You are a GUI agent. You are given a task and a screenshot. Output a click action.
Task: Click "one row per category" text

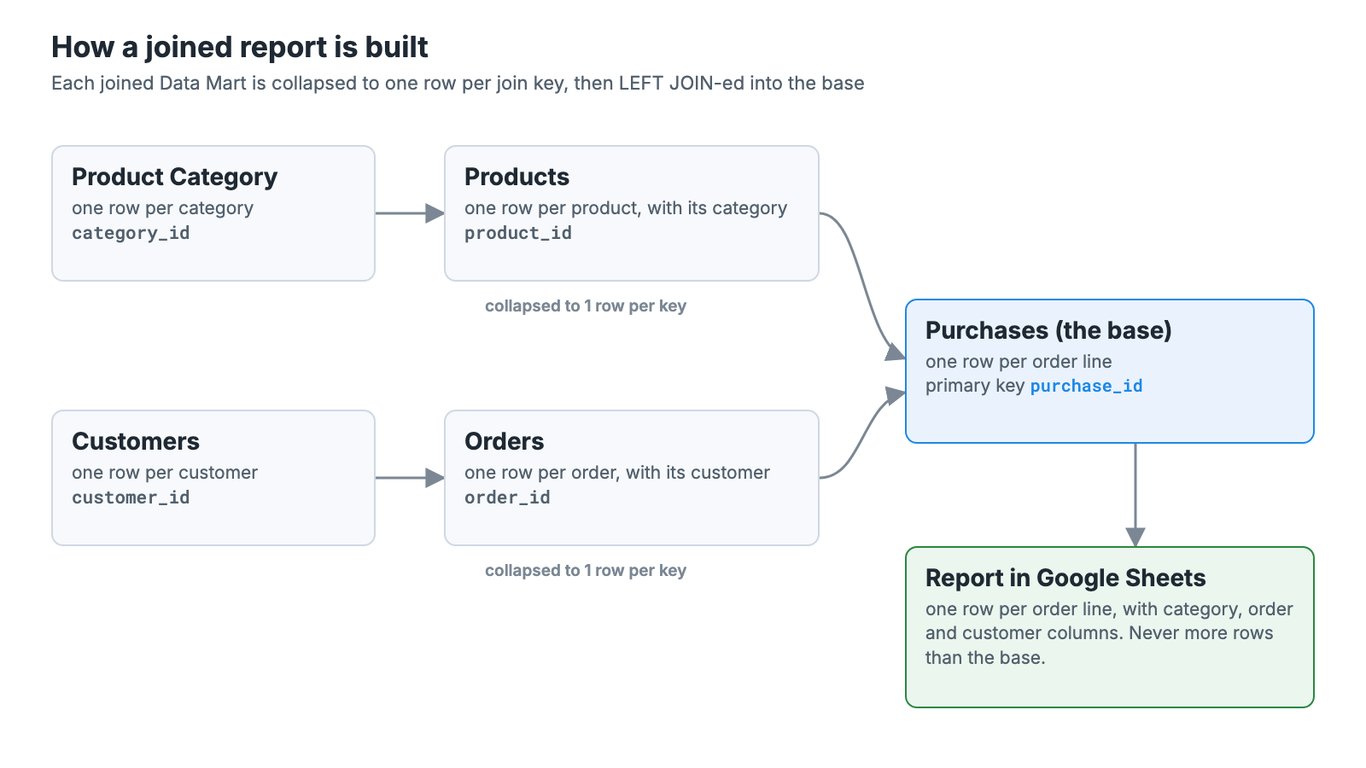click(x=163, y=208)
